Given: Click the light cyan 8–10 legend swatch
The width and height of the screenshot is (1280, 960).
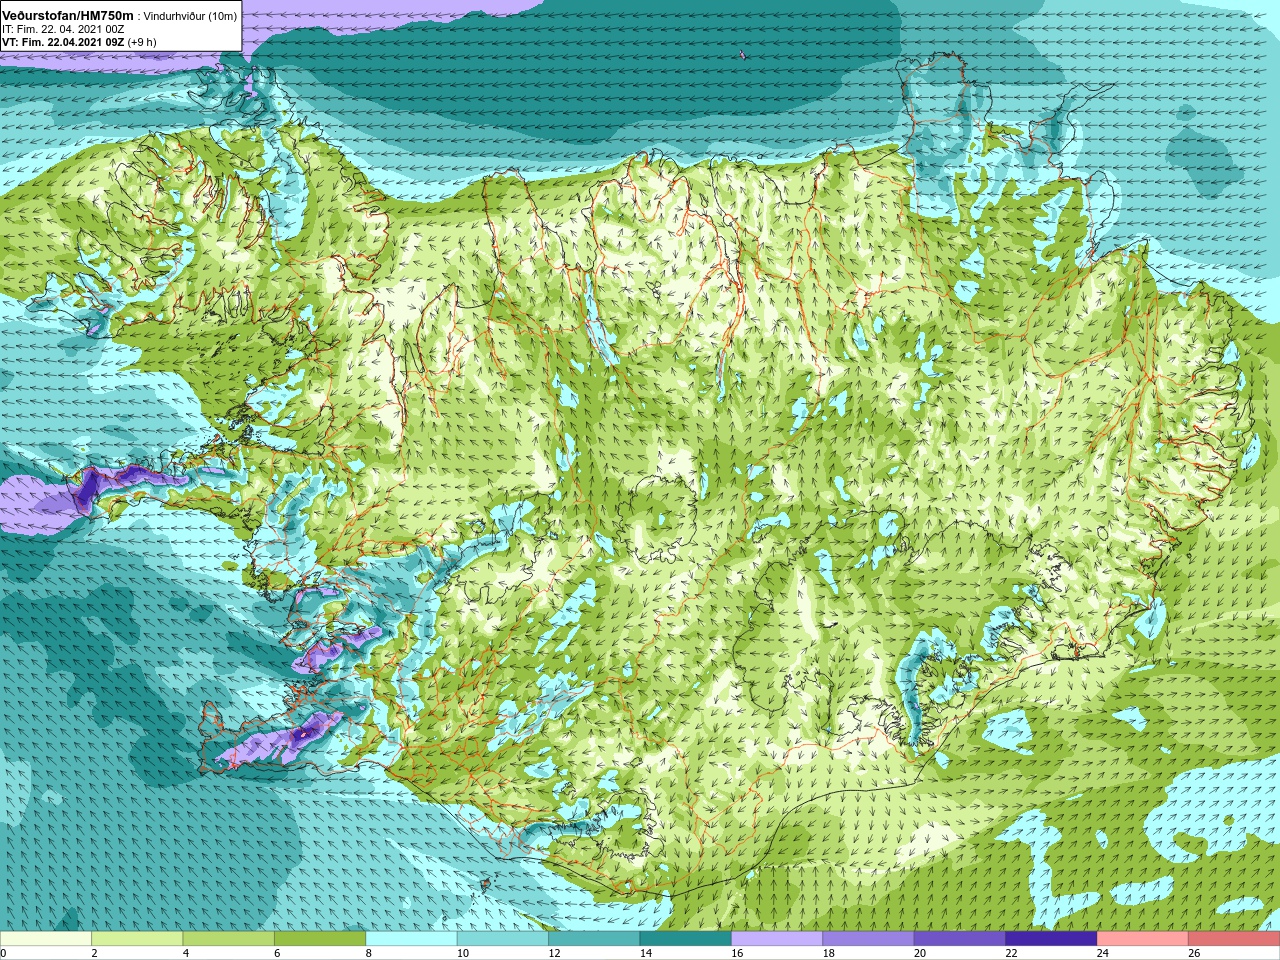Looking at the screenshot, I should [411, 939].
